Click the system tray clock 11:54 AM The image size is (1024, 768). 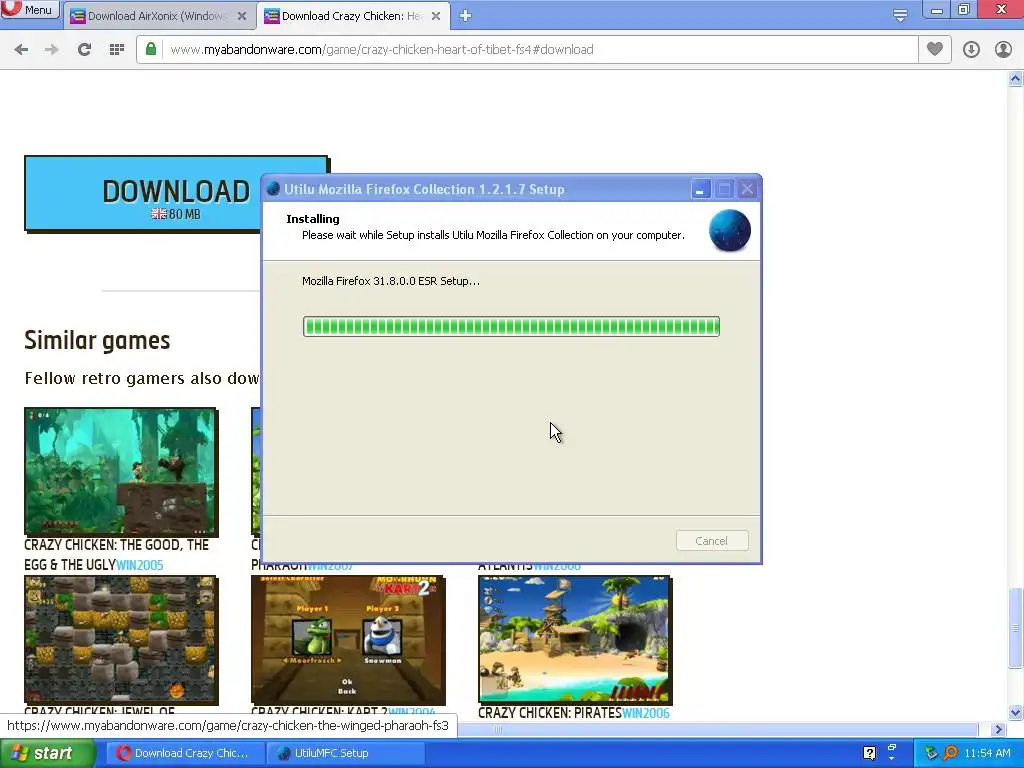(x=987, y=753)
